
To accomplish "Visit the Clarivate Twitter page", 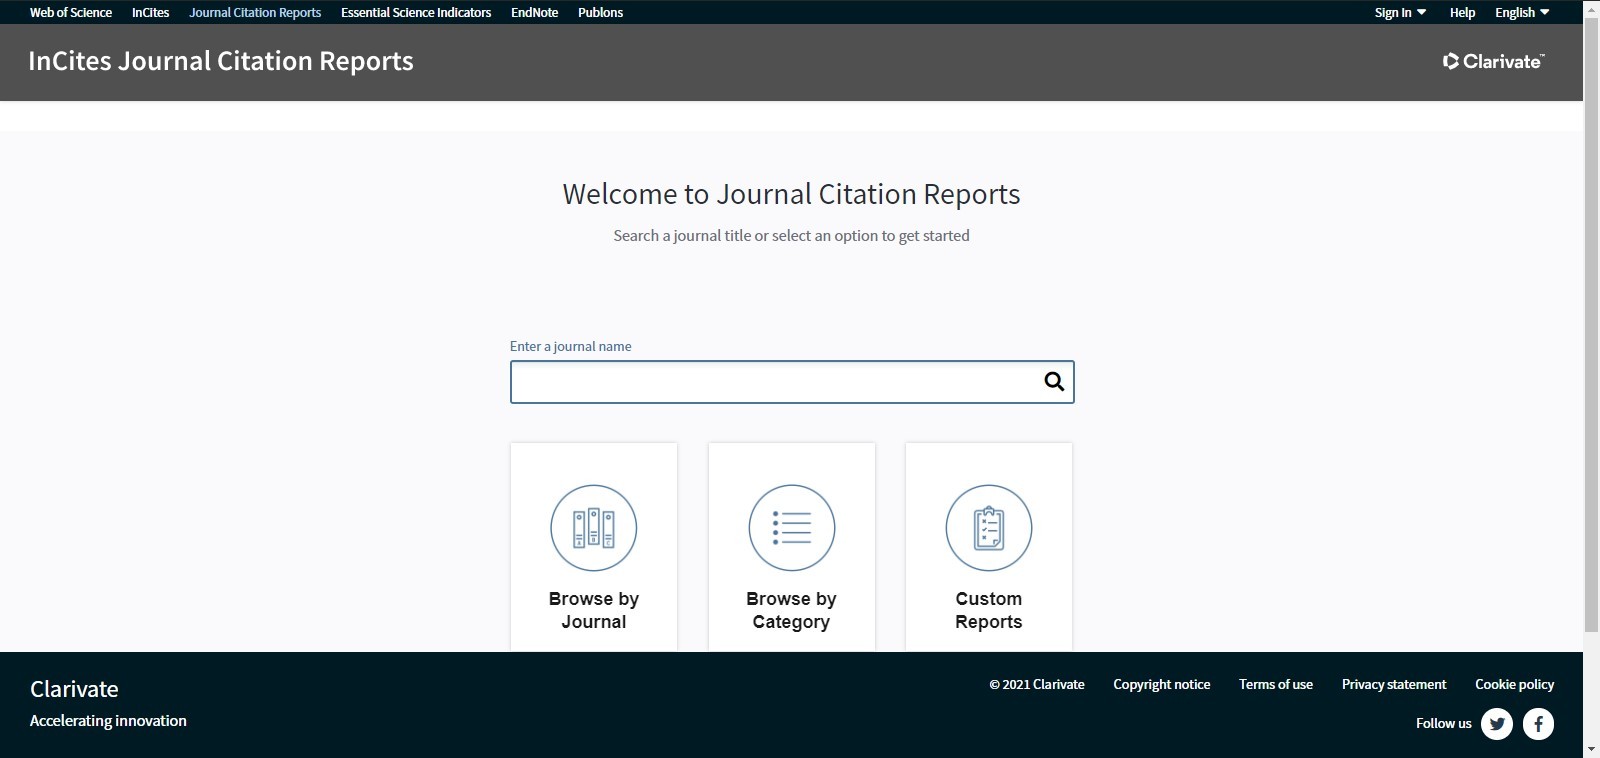I will coord(1497,723).
